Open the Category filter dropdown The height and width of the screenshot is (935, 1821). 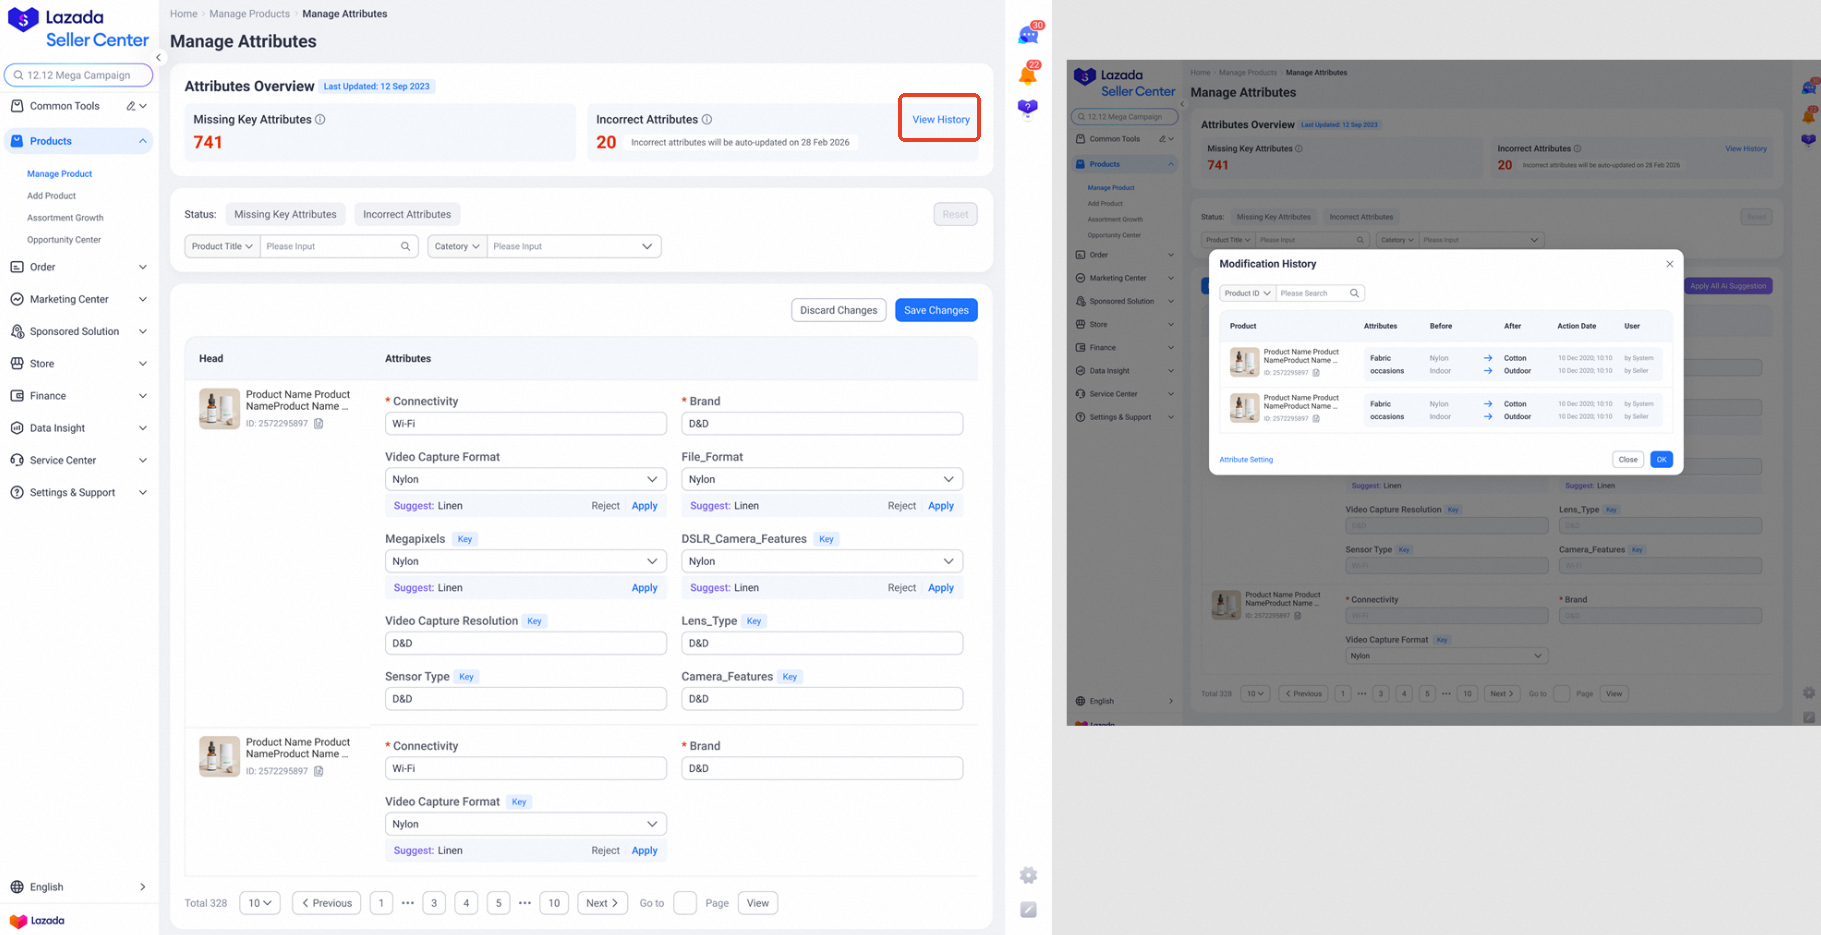[x=456, y=246]
